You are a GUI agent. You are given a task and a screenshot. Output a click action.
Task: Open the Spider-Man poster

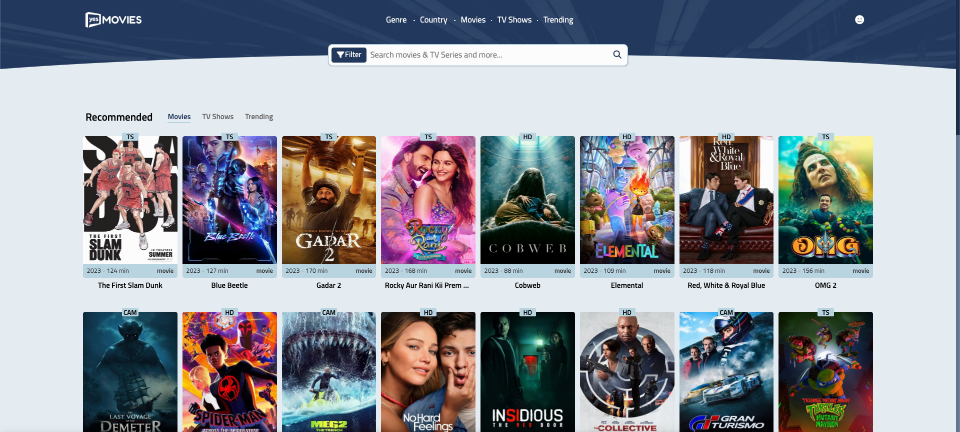tap(230, 372)
